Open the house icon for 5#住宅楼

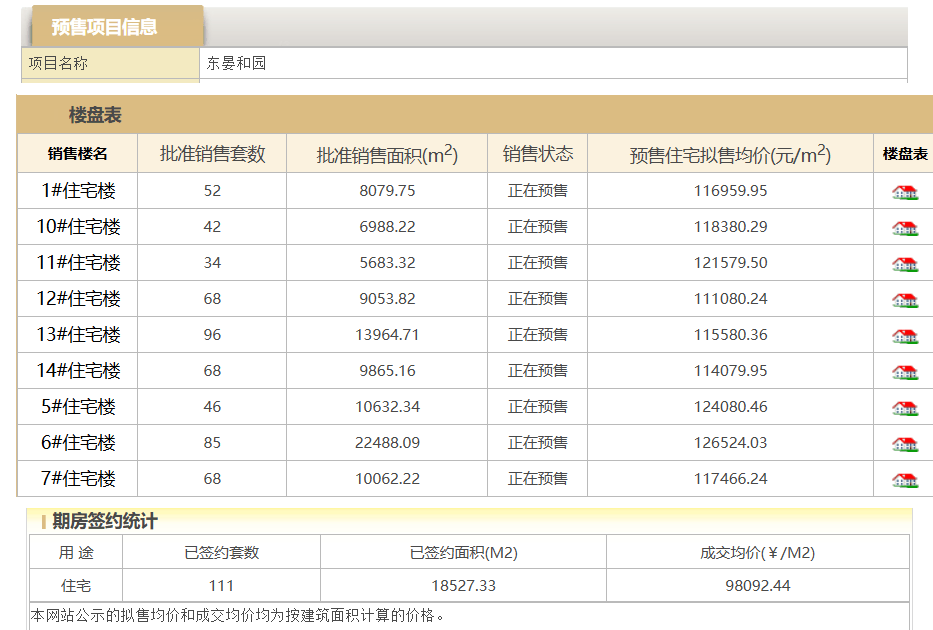click(904, 408)
